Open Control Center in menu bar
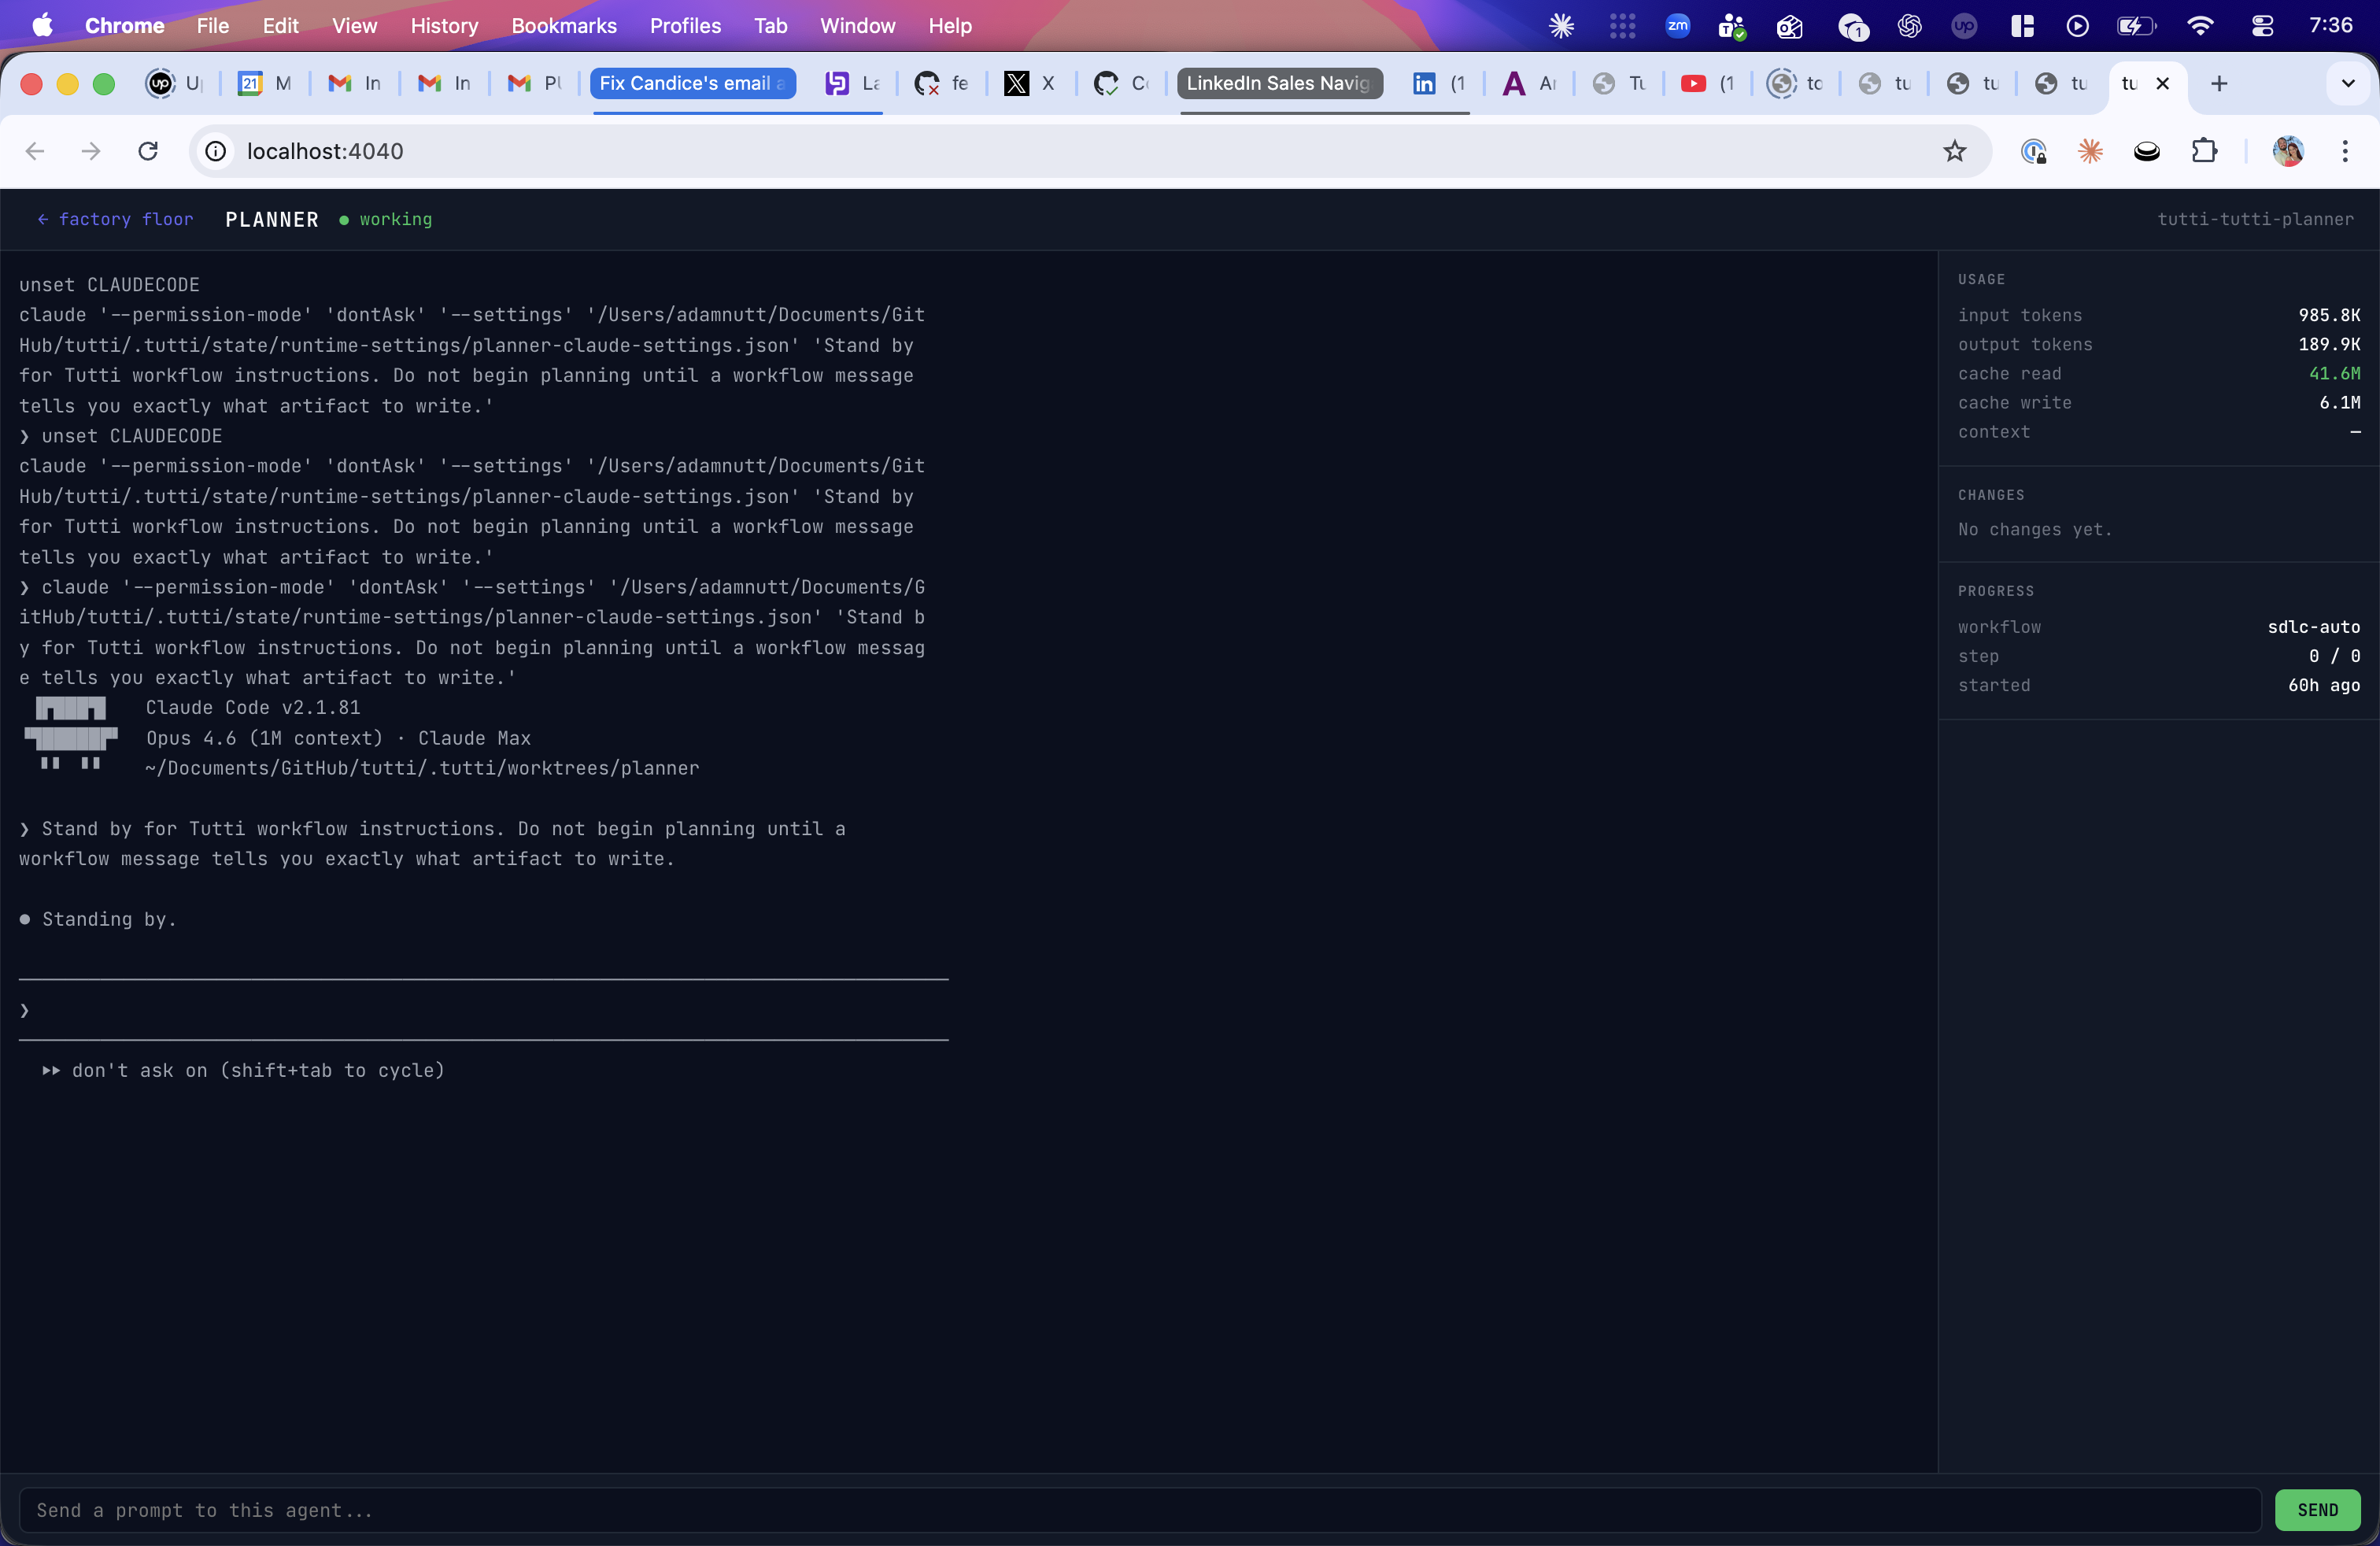The height and width of the screenshot is (1546, 2380). pyautogui.click(x=2262, y=26)
